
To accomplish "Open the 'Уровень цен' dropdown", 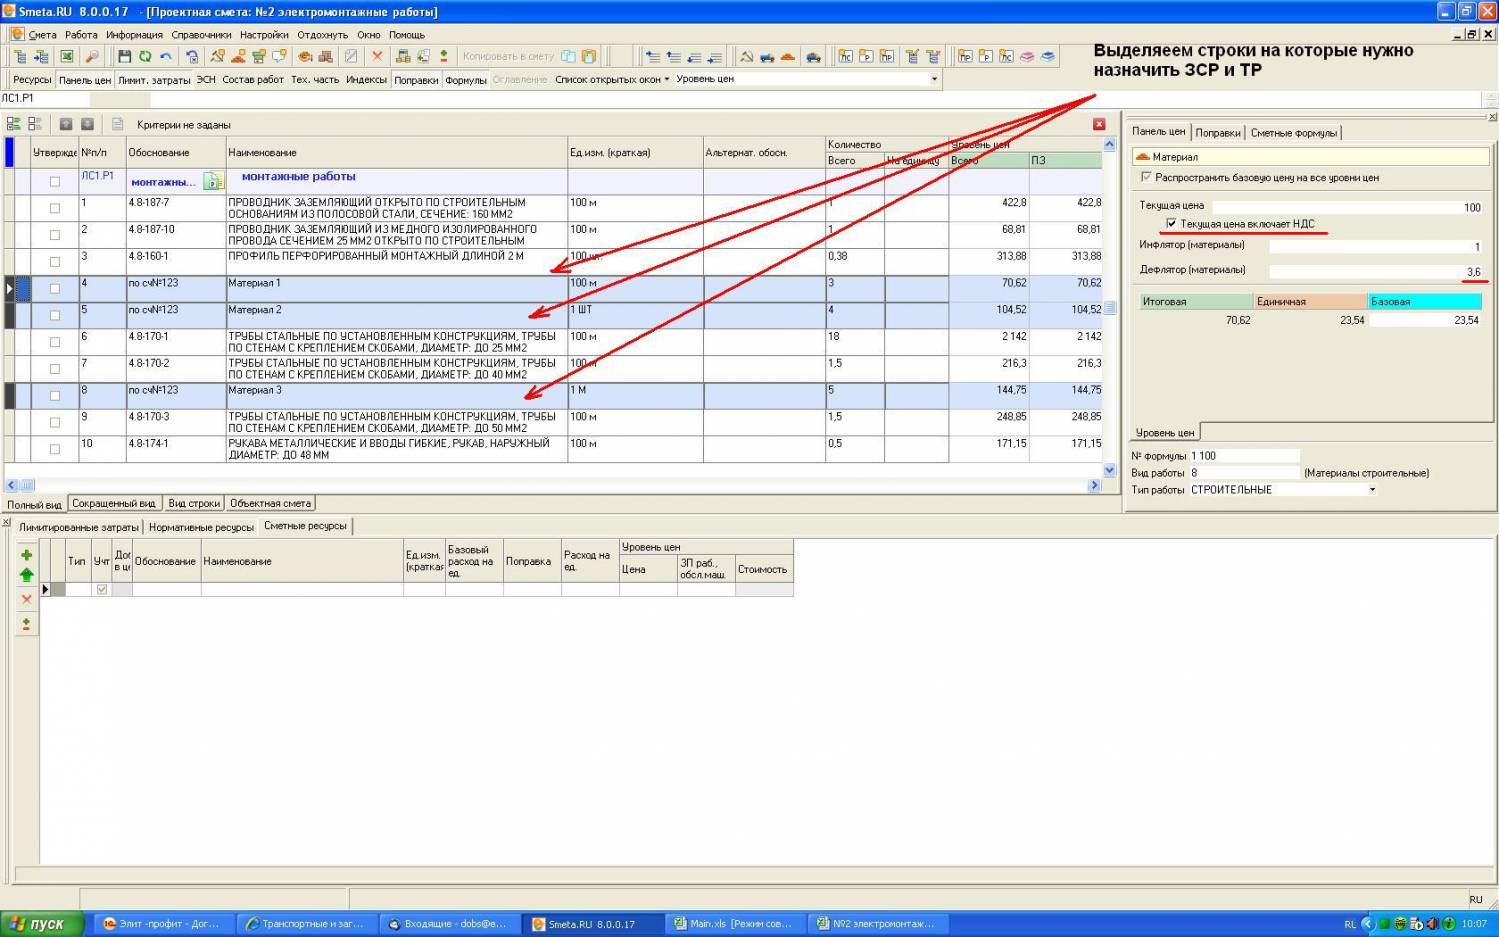I will click(x=934, y=79).
